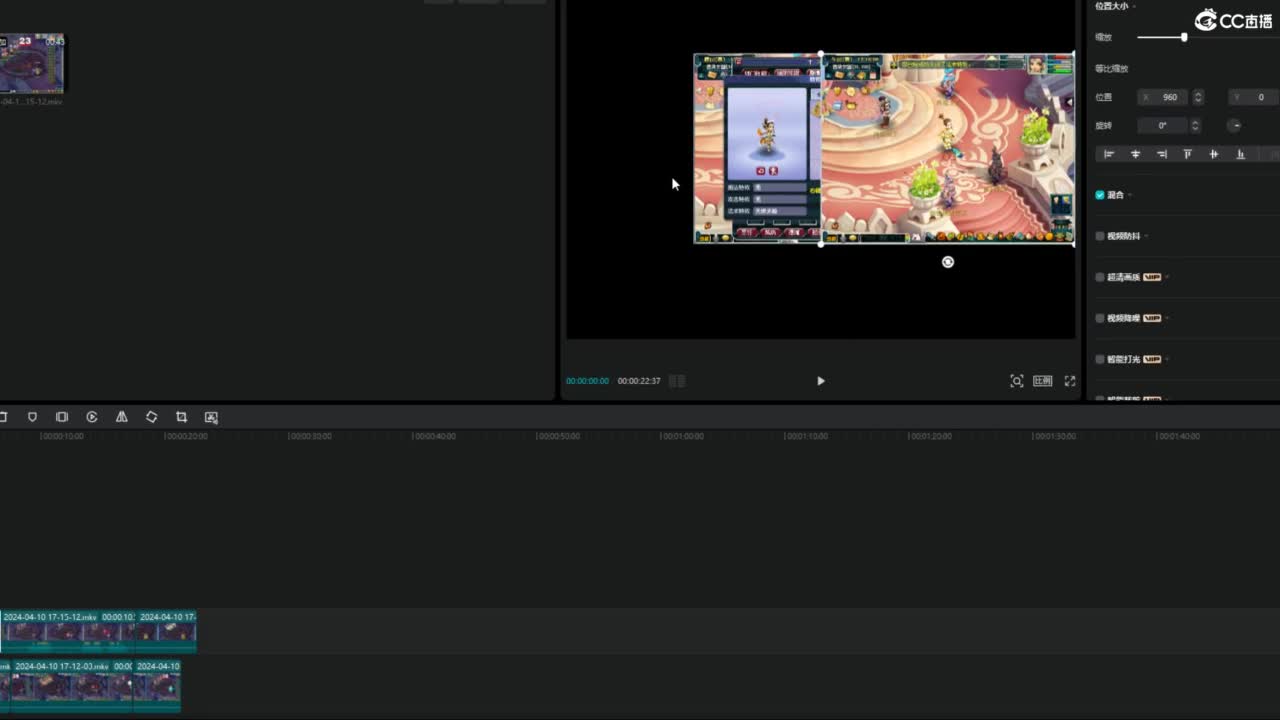Screen dimensions: 1280x720
Task: Click the rotation stepper arrows
Action: pos(1195,125)
